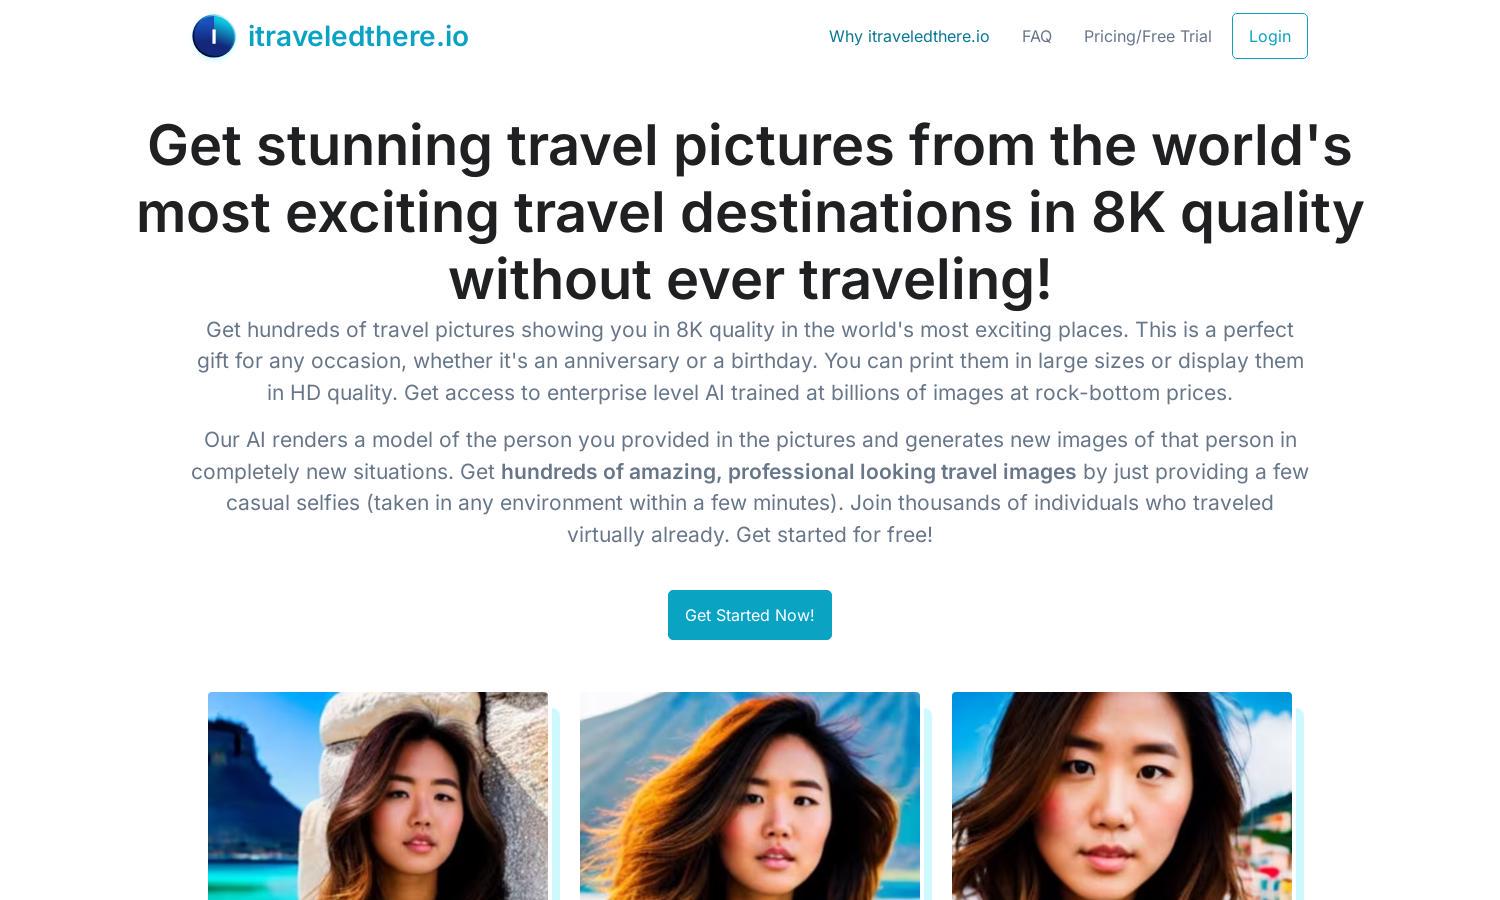Click the paragraph starting 'Get hundreds of travel pictures'
The image size is (1500, 900).
[x=750, y=361]
